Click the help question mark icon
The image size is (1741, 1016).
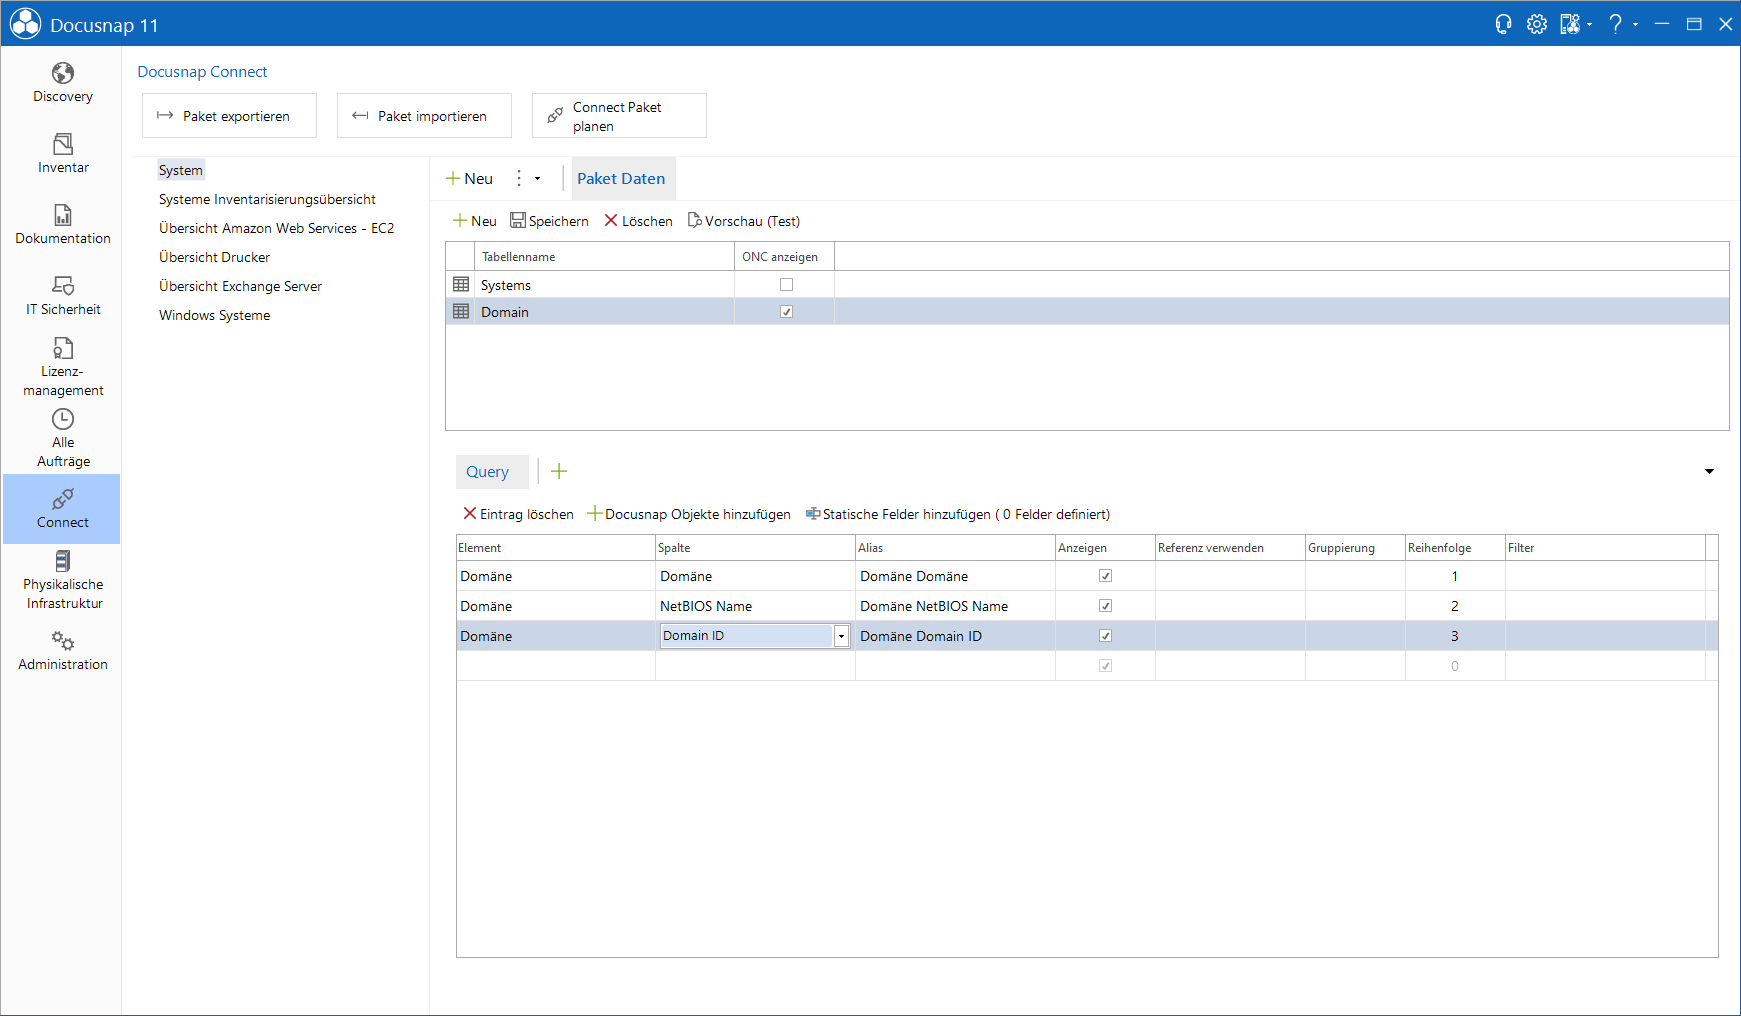(1615, 24)
